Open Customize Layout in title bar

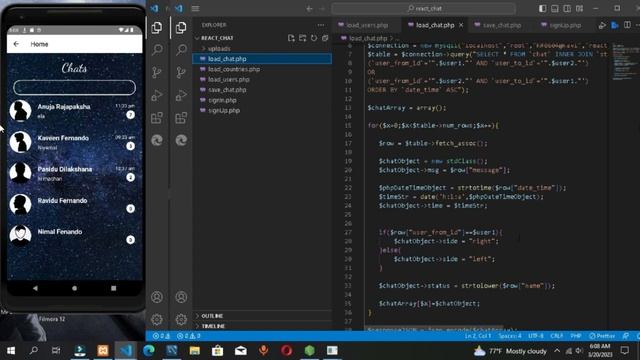(579, 8)
